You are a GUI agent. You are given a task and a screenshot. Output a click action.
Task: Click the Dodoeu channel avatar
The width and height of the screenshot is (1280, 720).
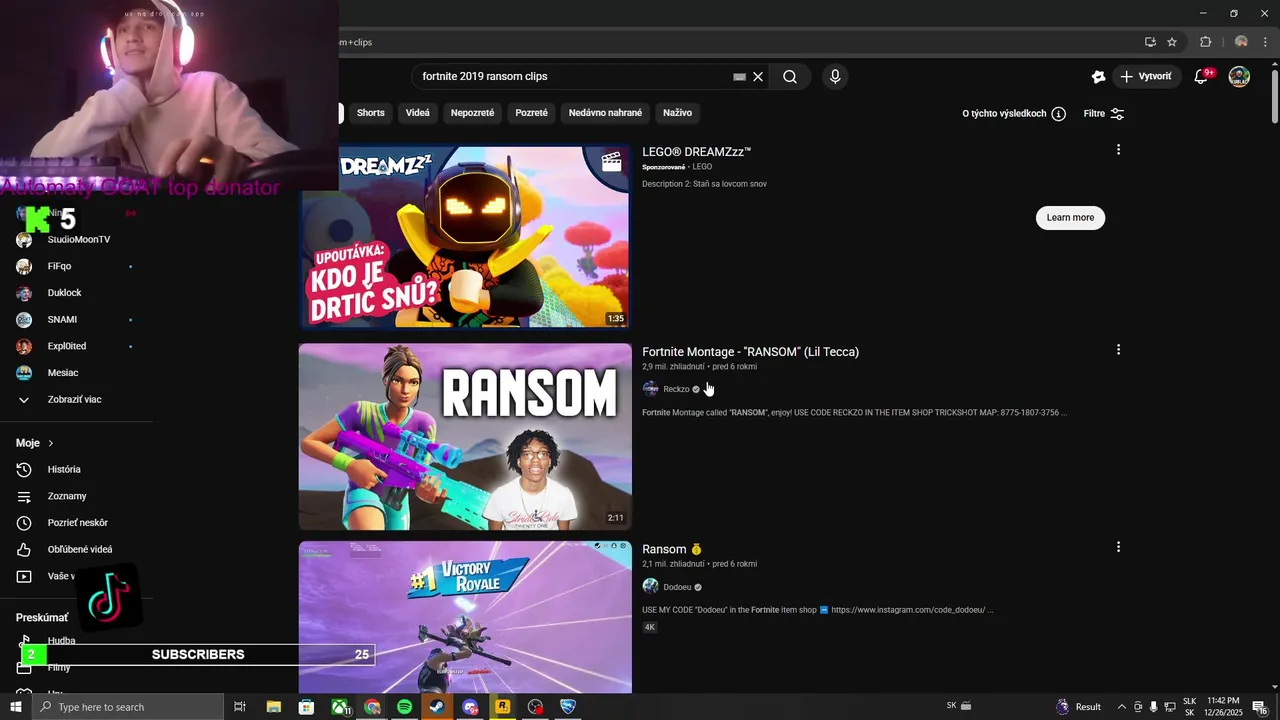tap(650, 587)
